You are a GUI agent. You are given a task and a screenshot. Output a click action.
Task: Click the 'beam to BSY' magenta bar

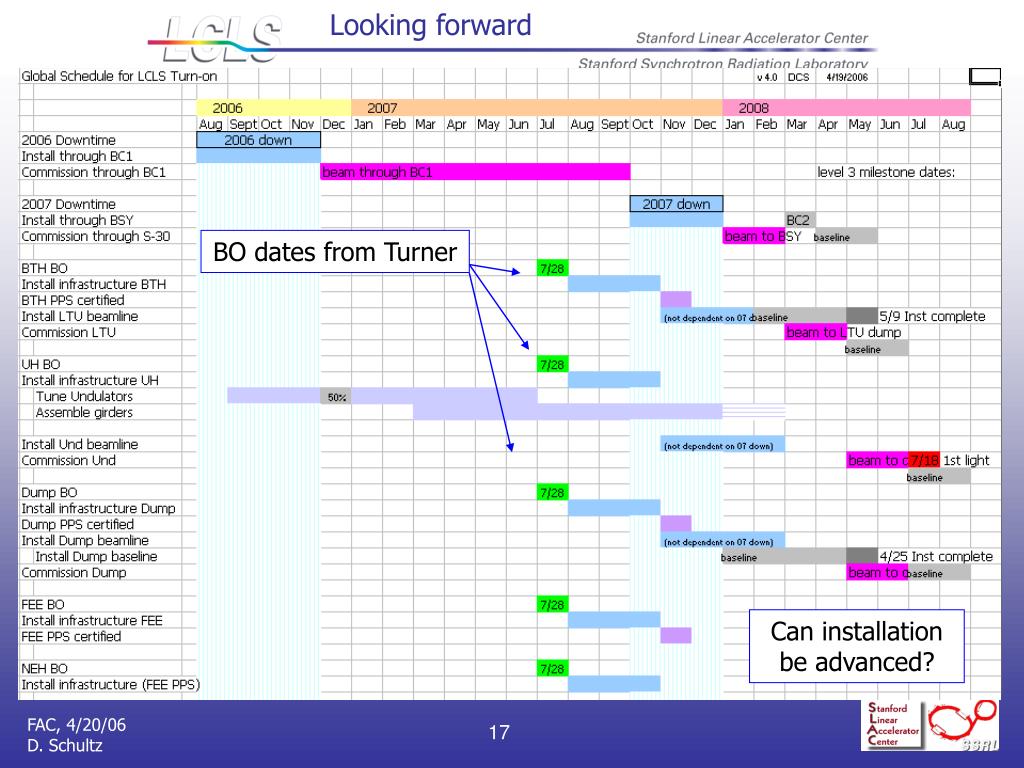coord(754,236)
